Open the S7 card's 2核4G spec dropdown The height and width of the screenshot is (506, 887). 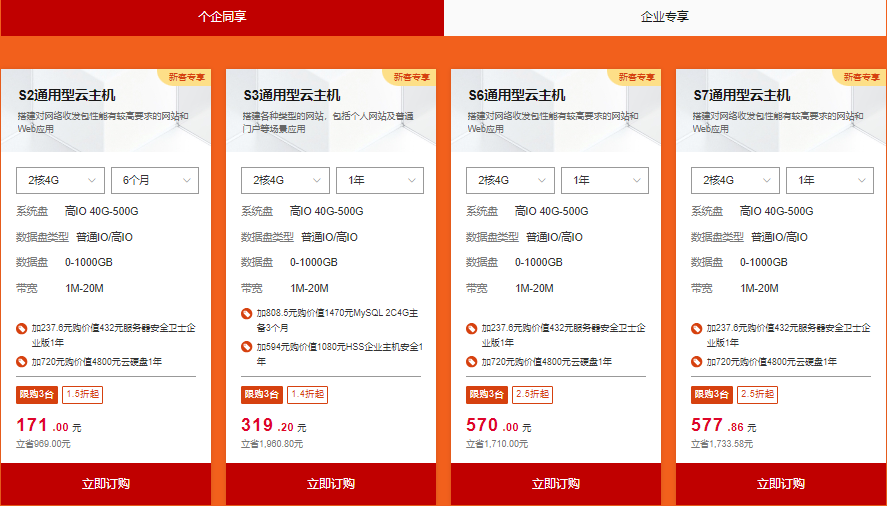tap(735, 181)
